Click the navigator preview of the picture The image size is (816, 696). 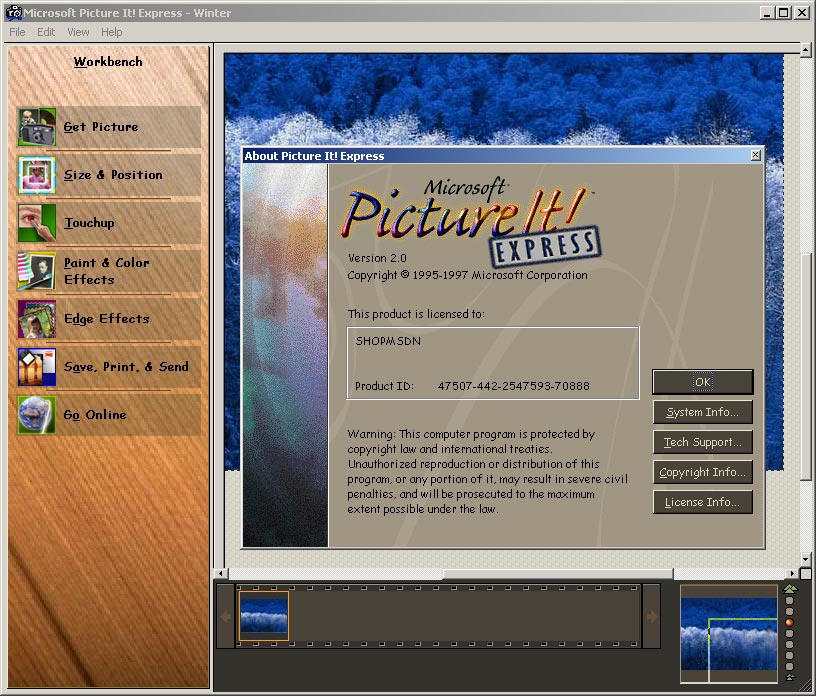pos(729,634)
